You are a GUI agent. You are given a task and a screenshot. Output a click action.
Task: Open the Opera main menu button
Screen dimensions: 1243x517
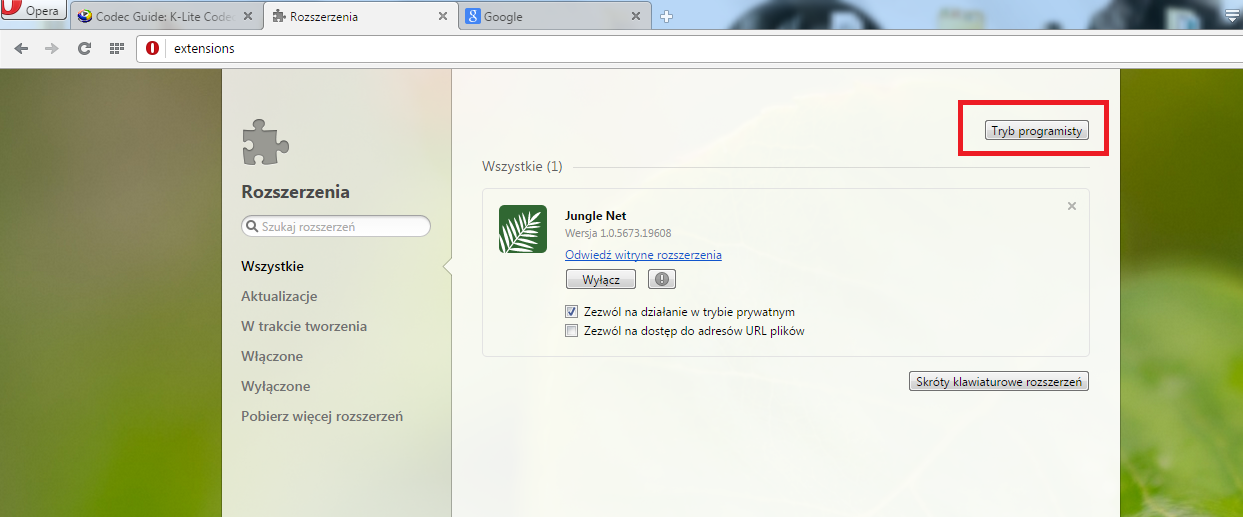click(x=33, y=11)
